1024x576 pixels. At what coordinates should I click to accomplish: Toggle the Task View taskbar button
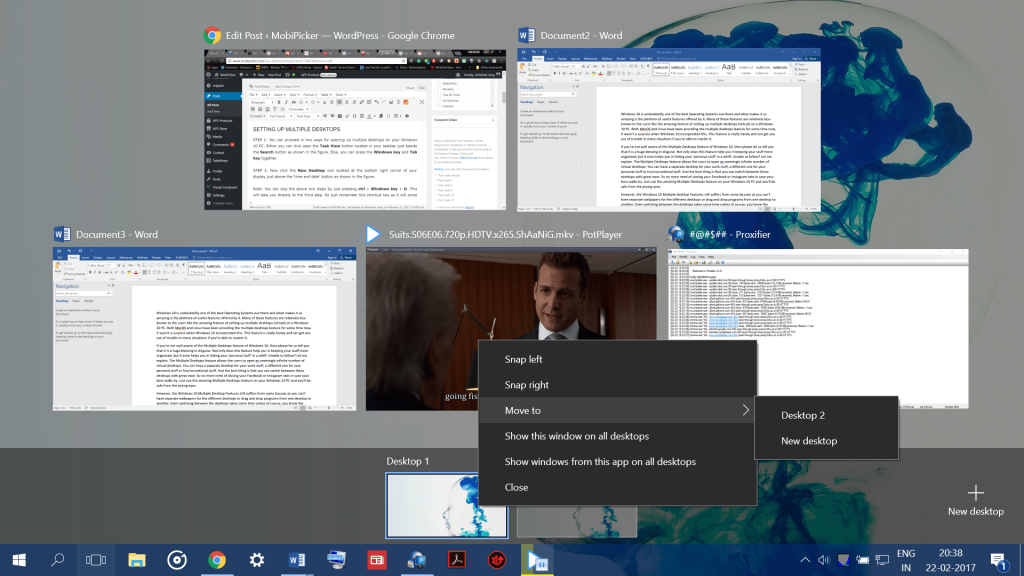click(x=96, y=560)
